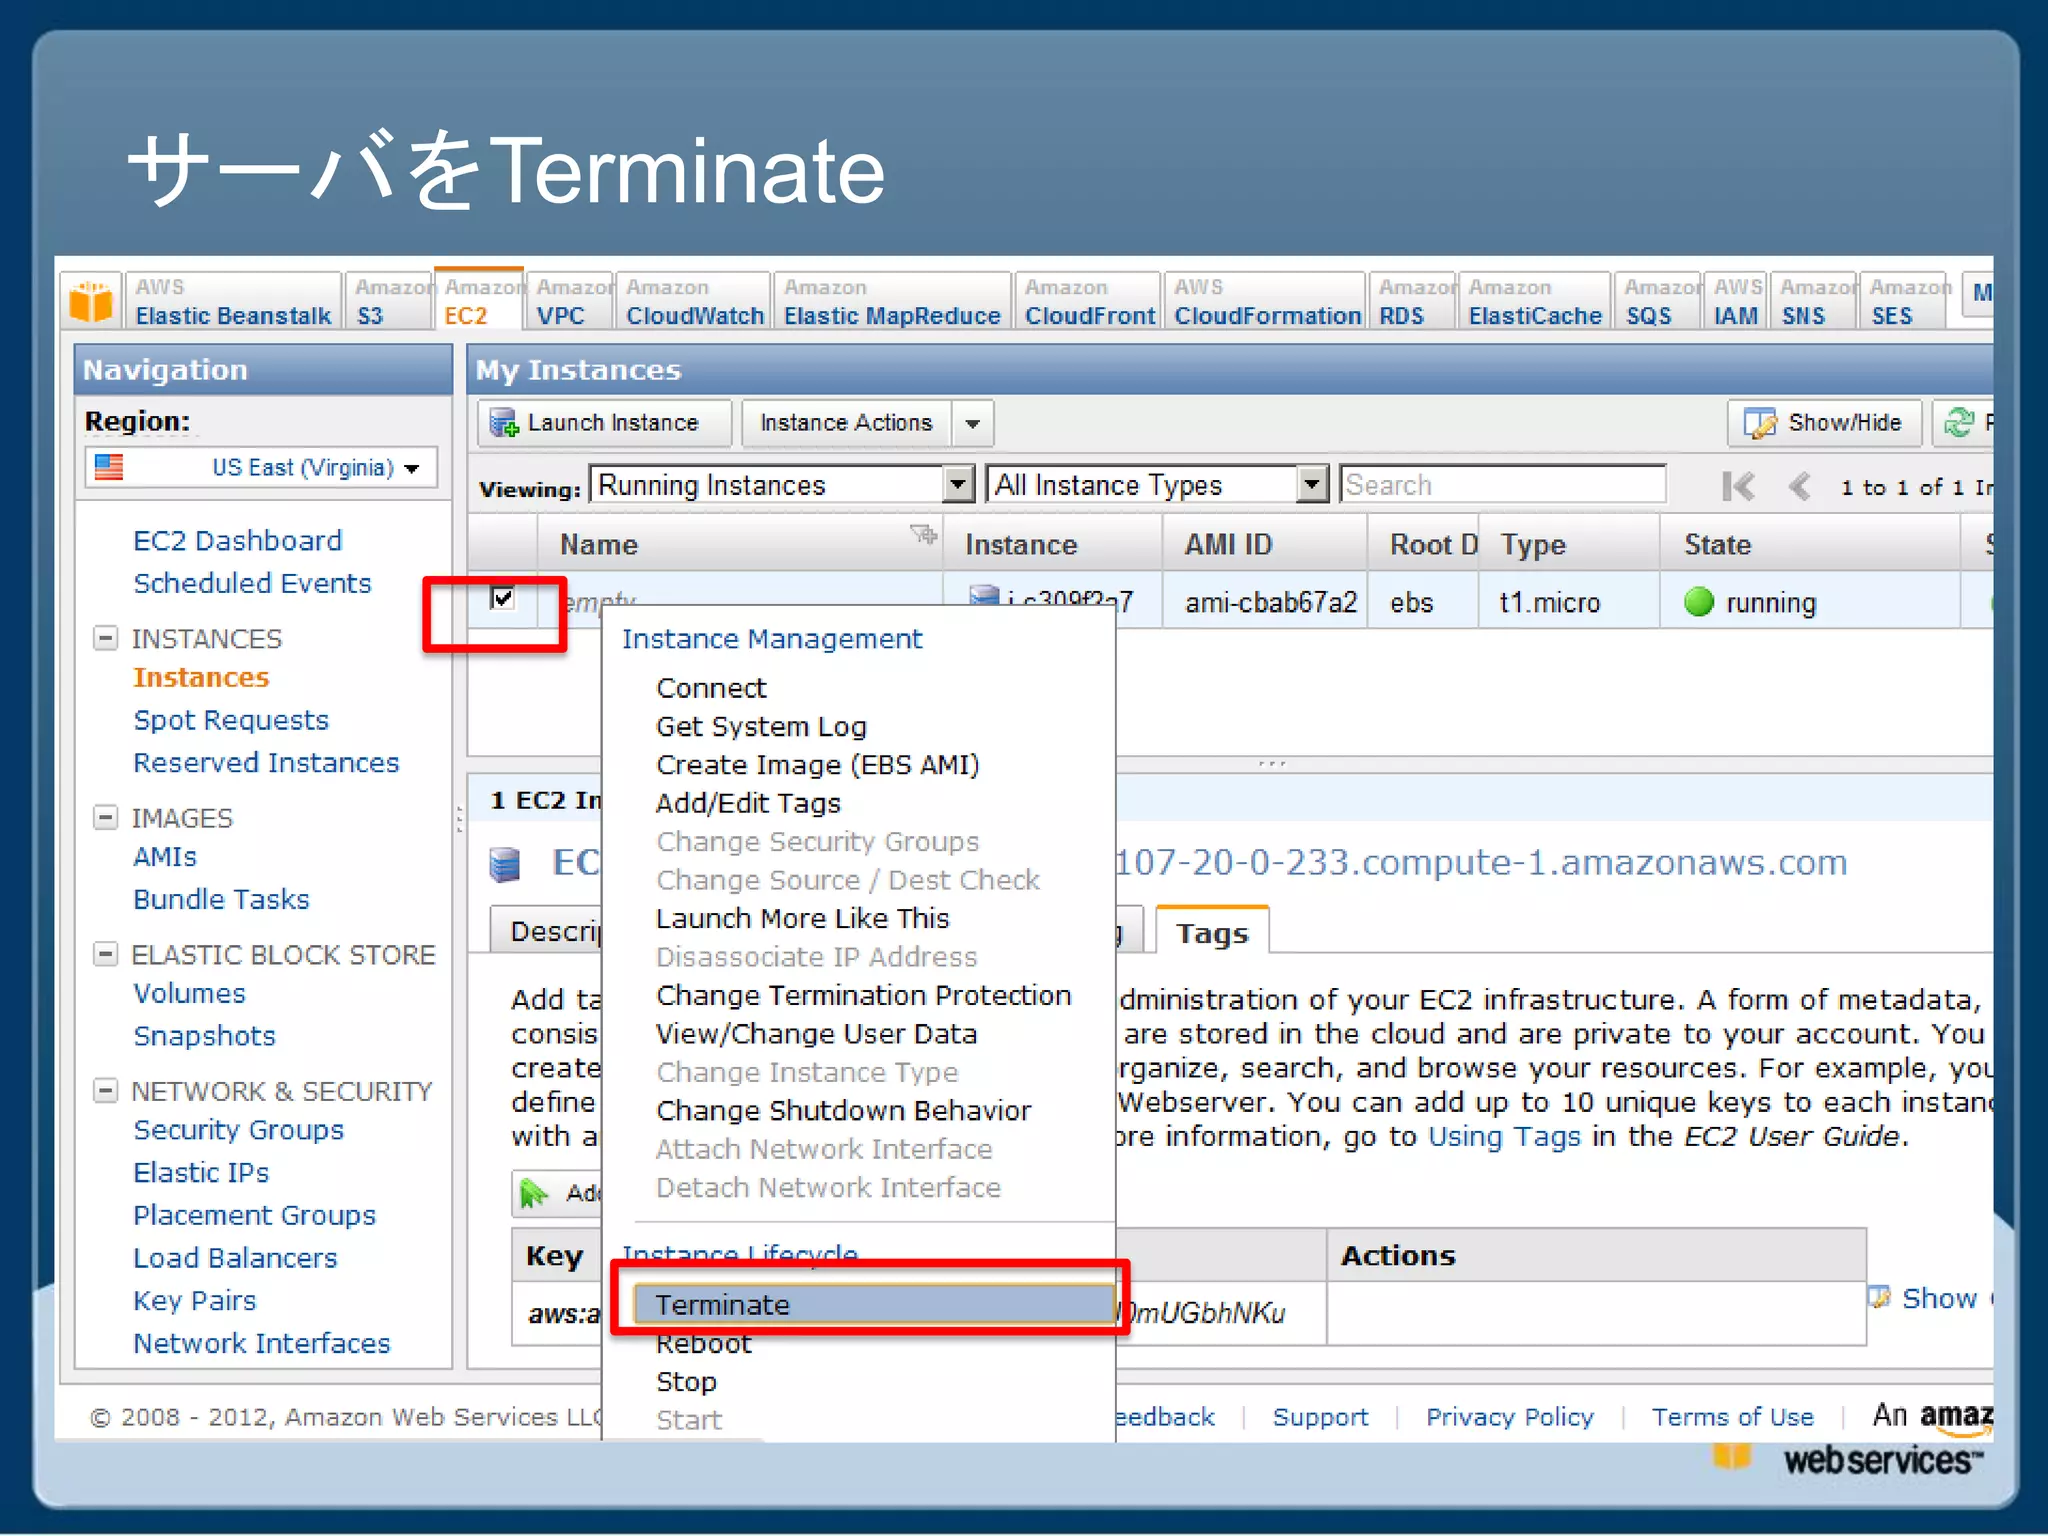
Task: Click the AWS orange cube home icon
Action: (91, 301)
